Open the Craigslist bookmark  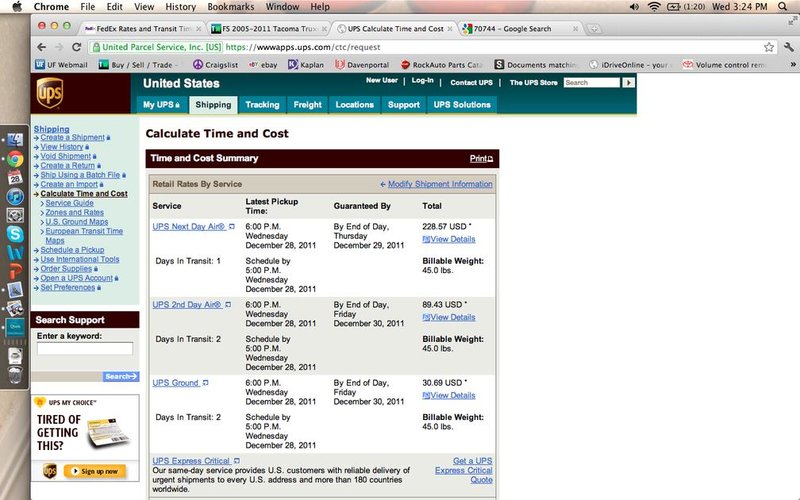point(216,65)
